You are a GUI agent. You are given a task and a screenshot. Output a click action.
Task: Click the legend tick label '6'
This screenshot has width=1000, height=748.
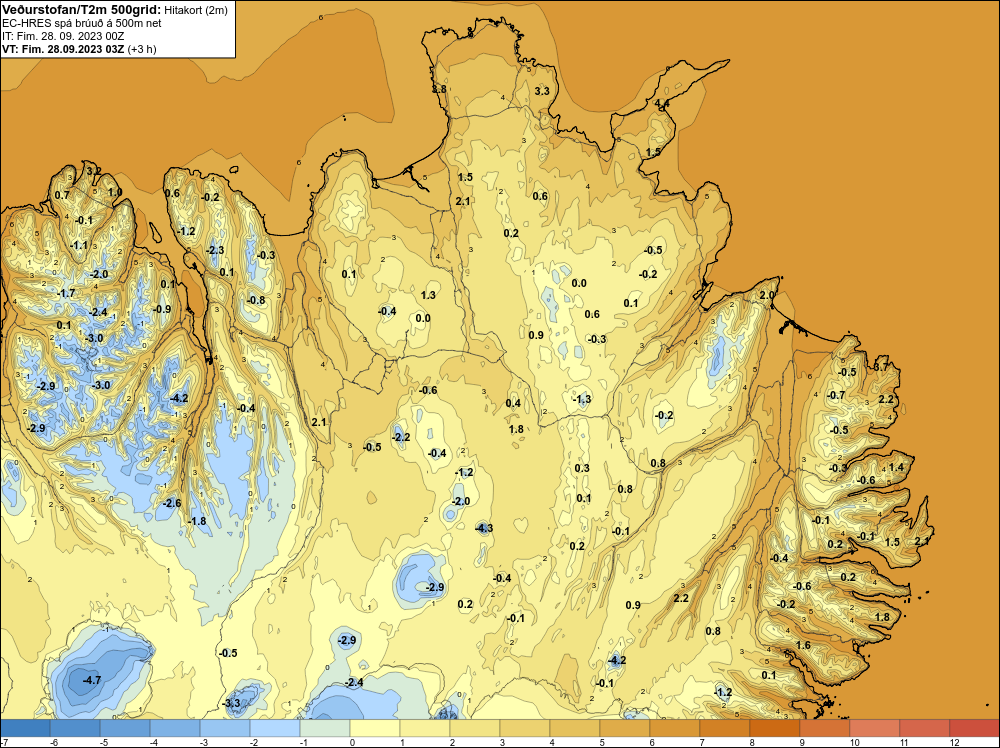[652, 742]
